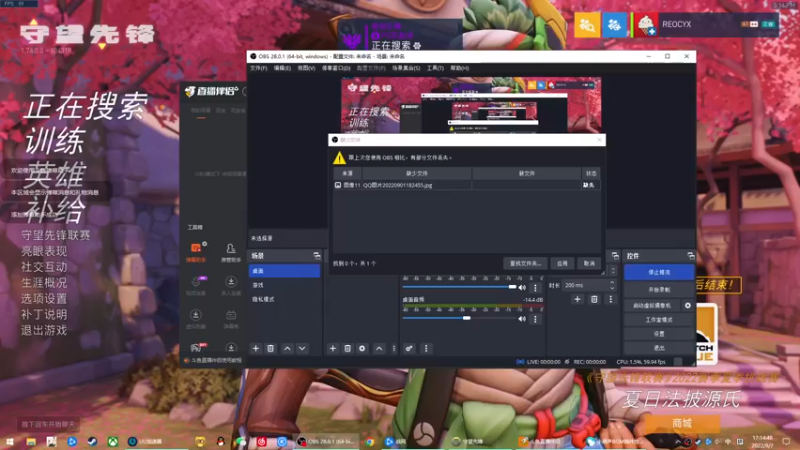Add a transition with the plus icon

tap(577, 299)
